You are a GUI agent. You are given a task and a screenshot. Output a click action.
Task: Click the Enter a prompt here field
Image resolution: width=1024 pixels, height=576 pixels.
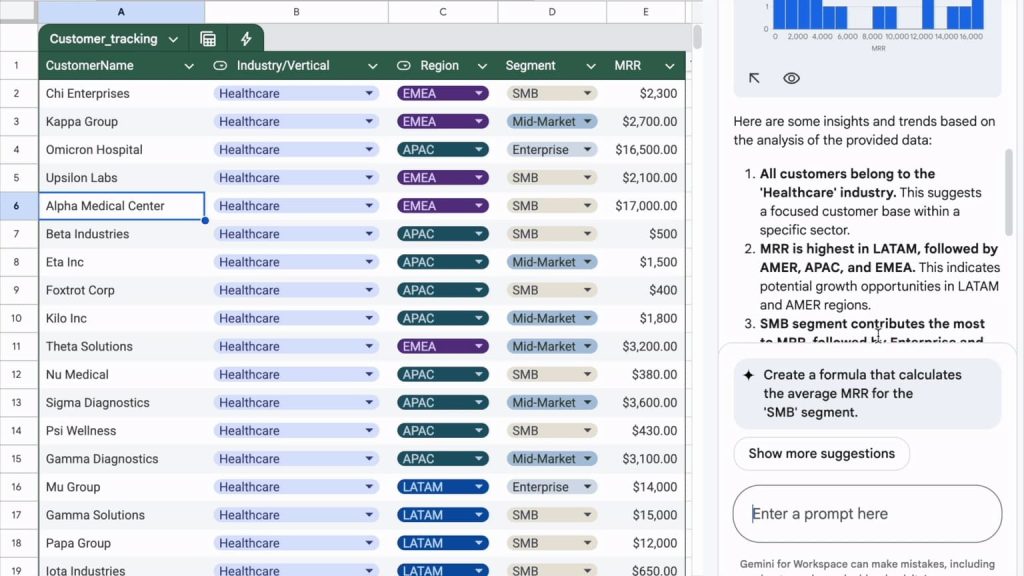(x=866, y=514)
